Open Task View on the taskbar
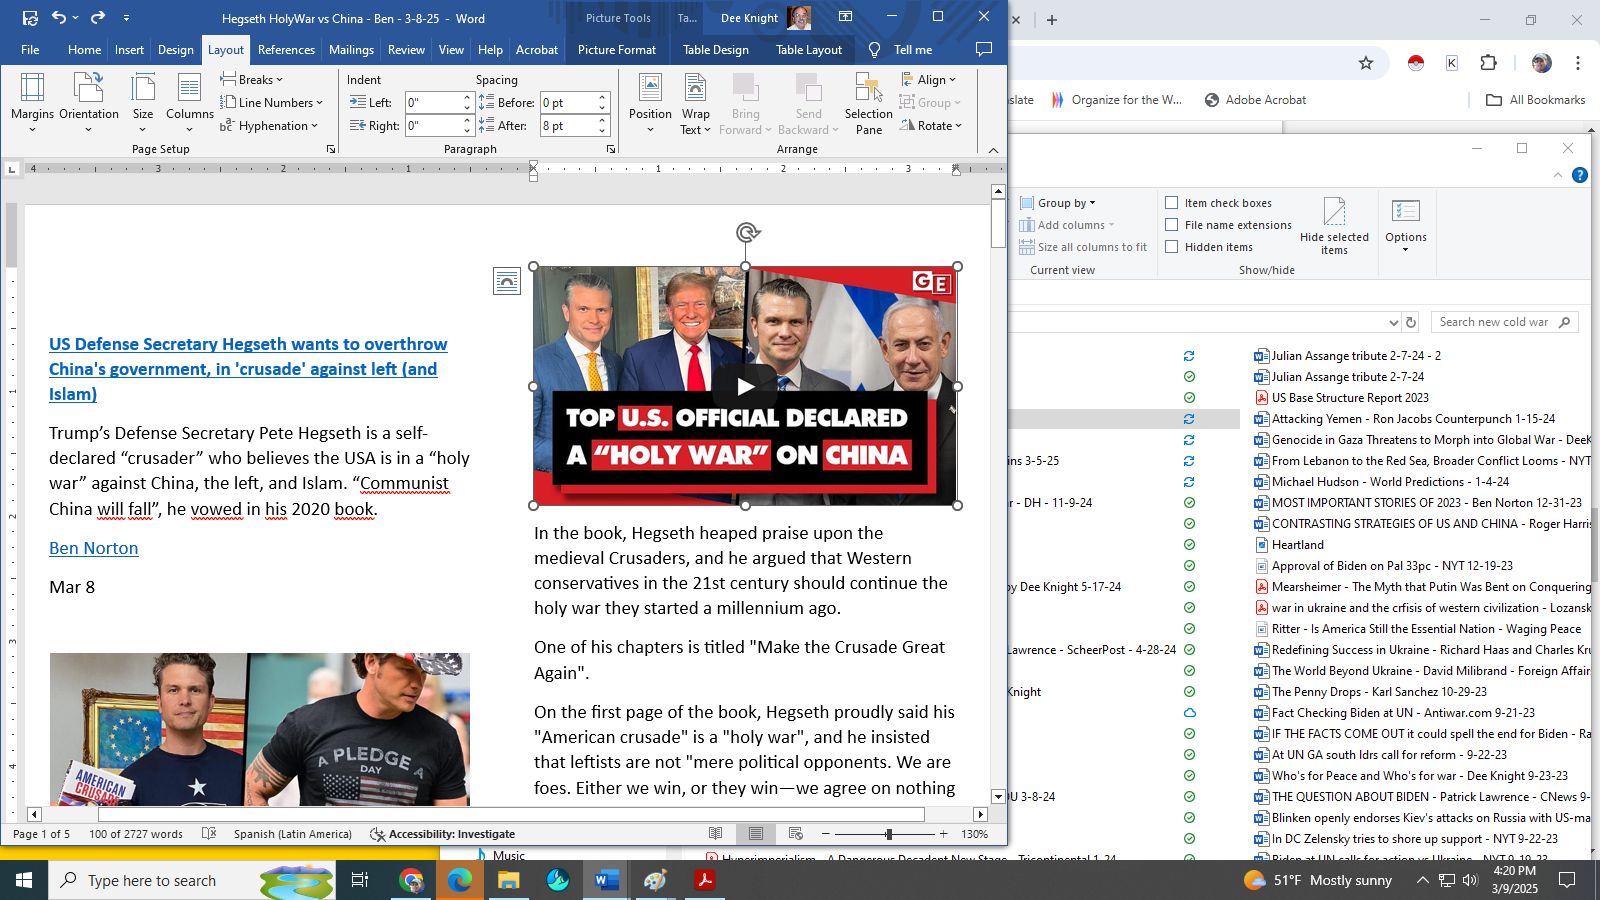The width and height of the screenshot is (1600, 900). pyautogui.click(x=360, y=880)
